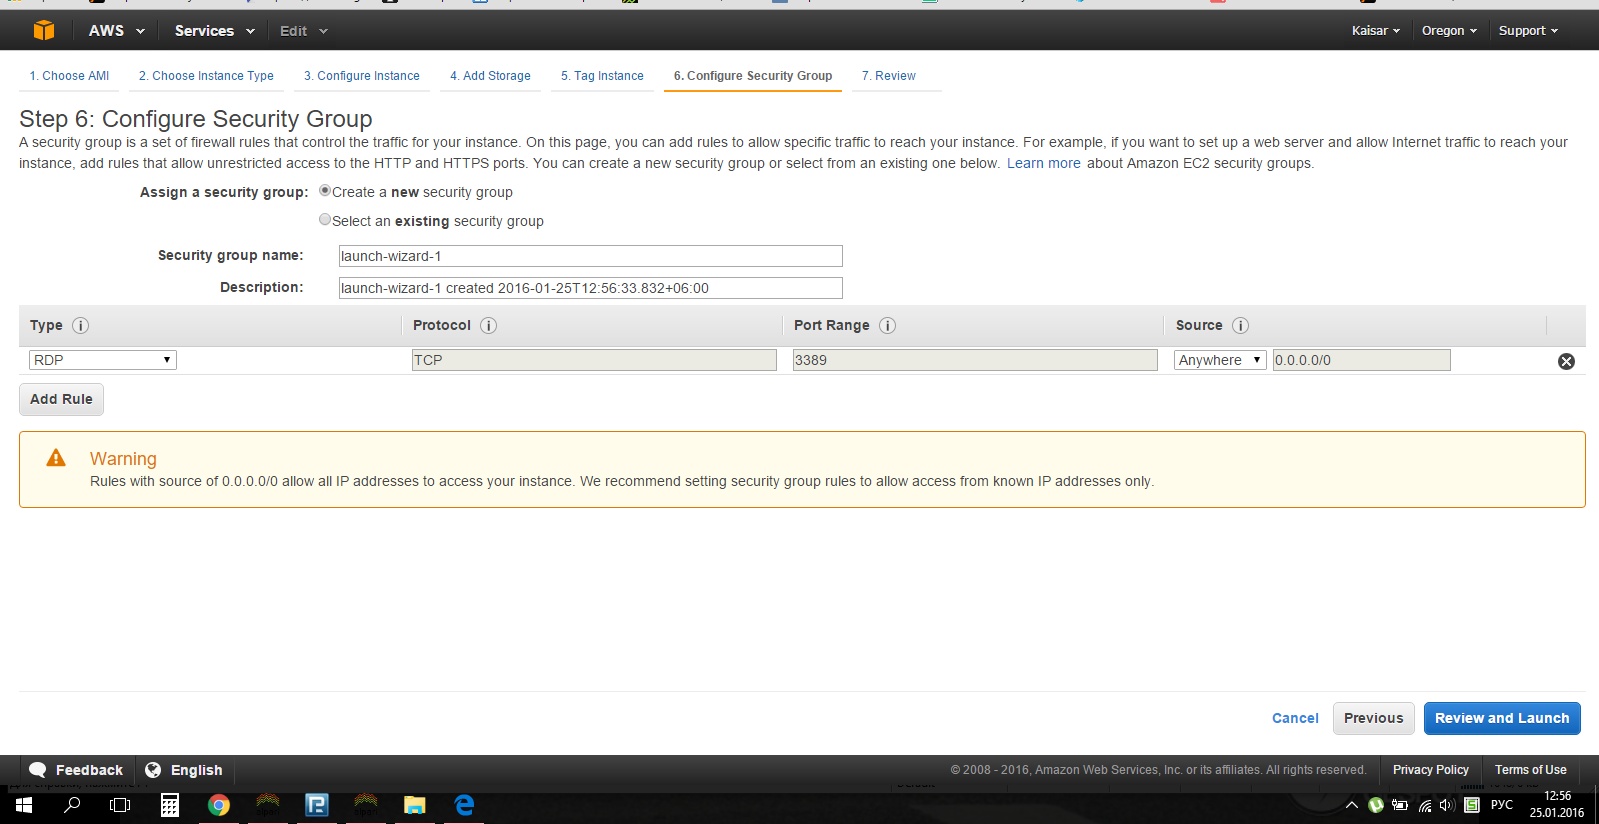1599x824 pixels.
Task: Open the Privacy Policy link
Action: point(1430,770)
